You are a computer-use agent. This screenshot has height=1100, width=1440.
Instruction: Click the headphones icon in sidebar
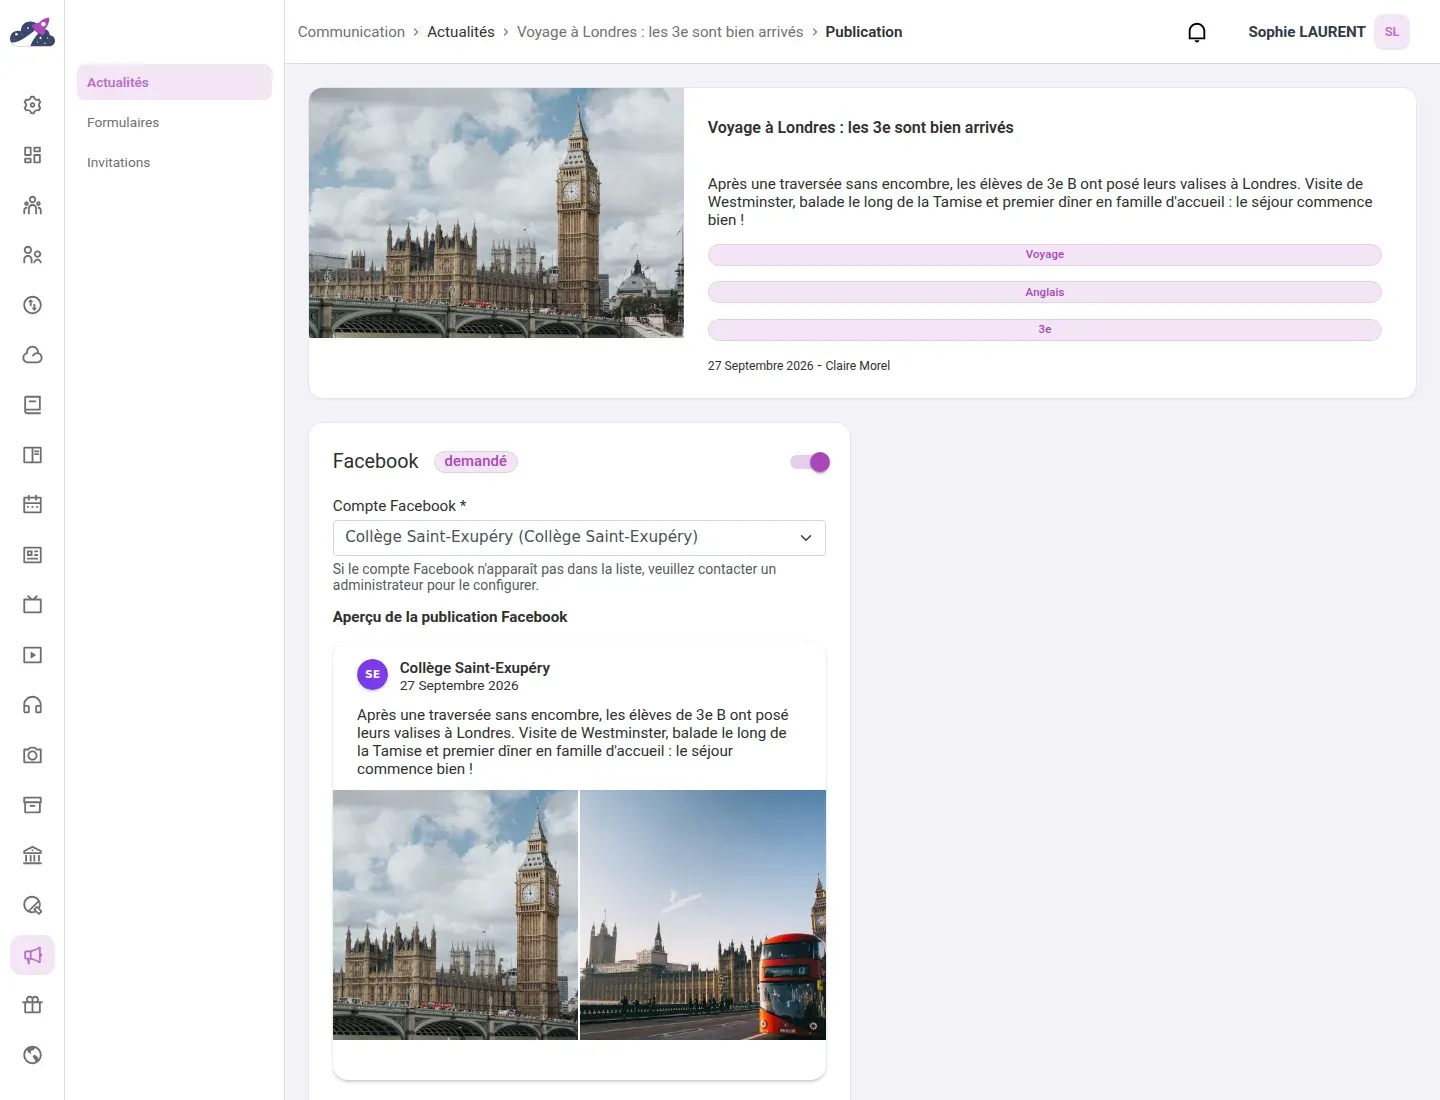[x=32, y=705]
